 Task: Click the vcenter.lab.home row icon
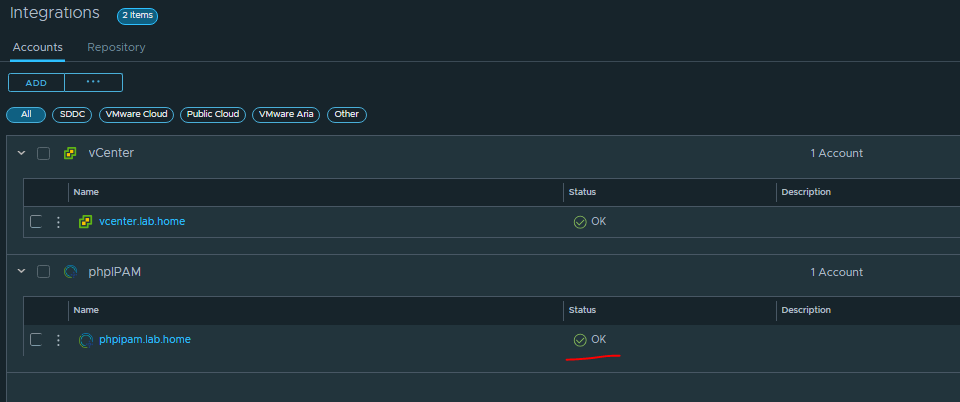pyautogui.click(x=85, y=222)
